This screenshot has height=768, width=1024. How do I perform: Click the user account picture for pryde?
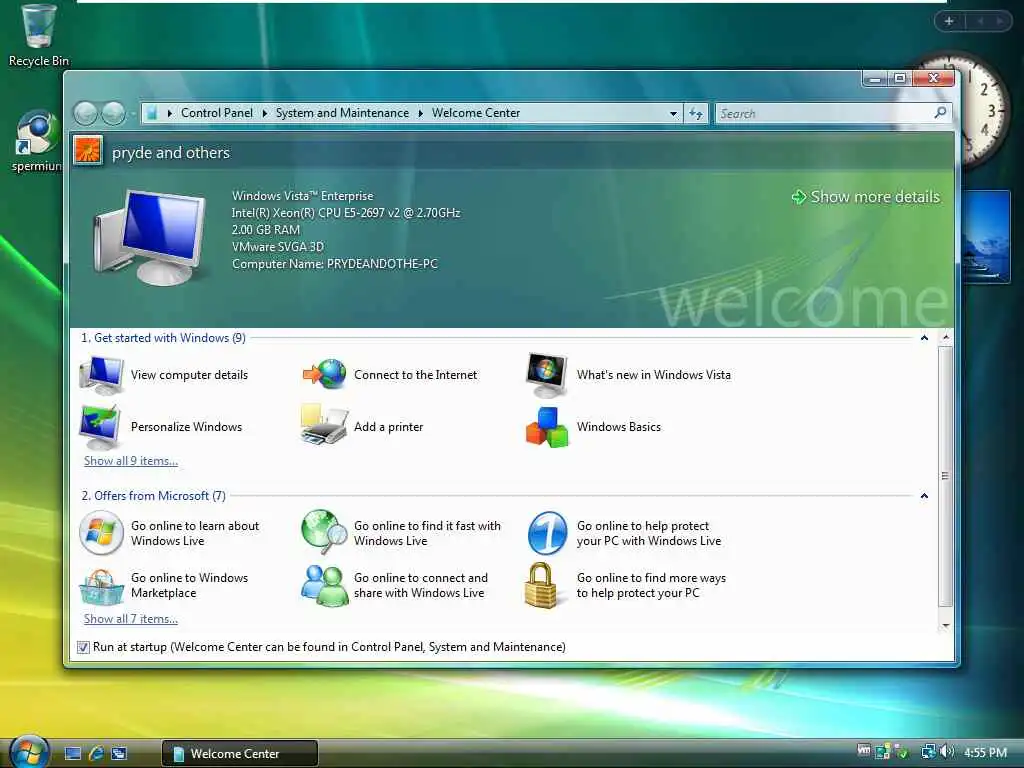point(88,151)
